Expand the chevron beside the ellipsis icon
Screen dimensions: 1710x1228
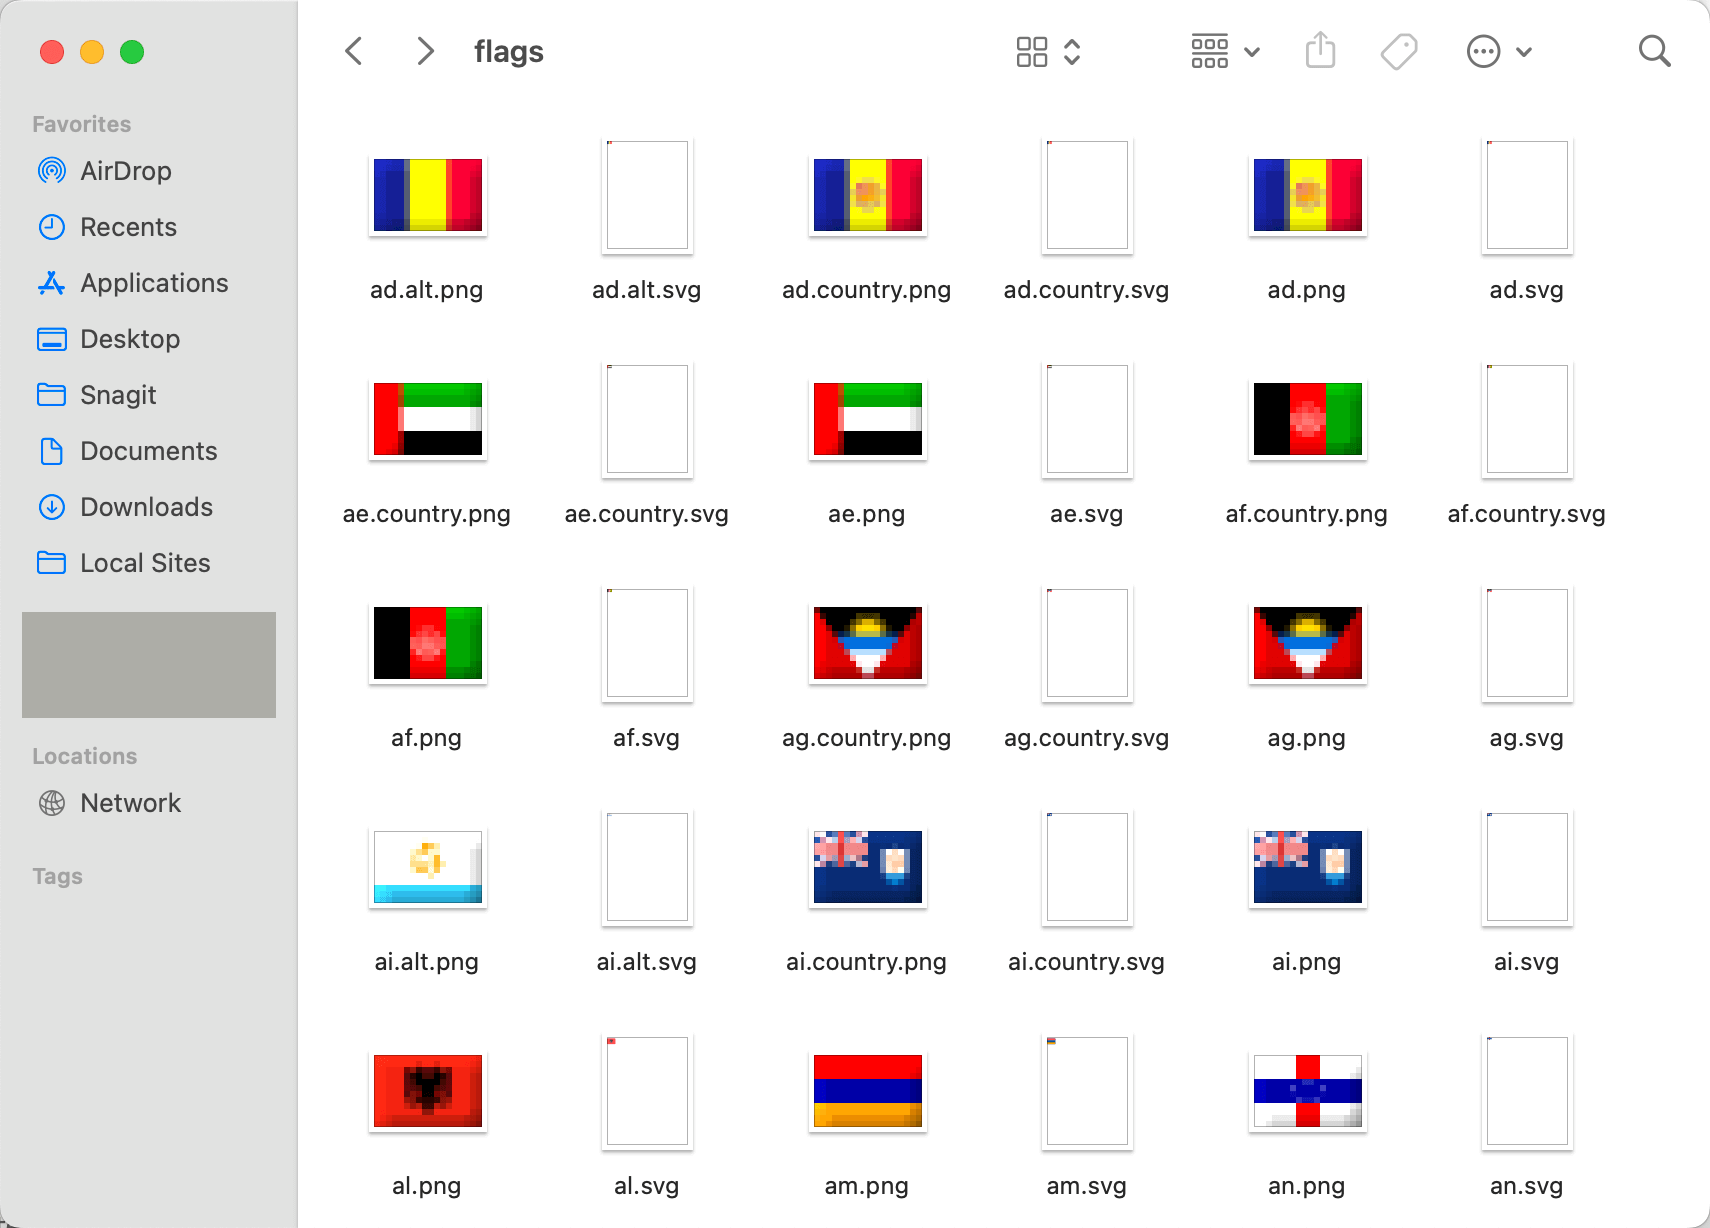(x=1524, y=51)
